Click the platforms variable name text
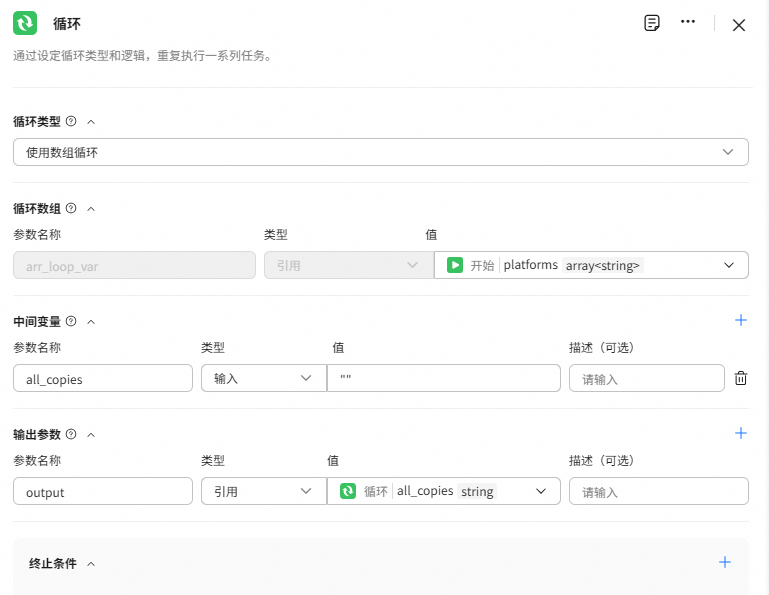 pyautogui.click(x=530, y=265)
